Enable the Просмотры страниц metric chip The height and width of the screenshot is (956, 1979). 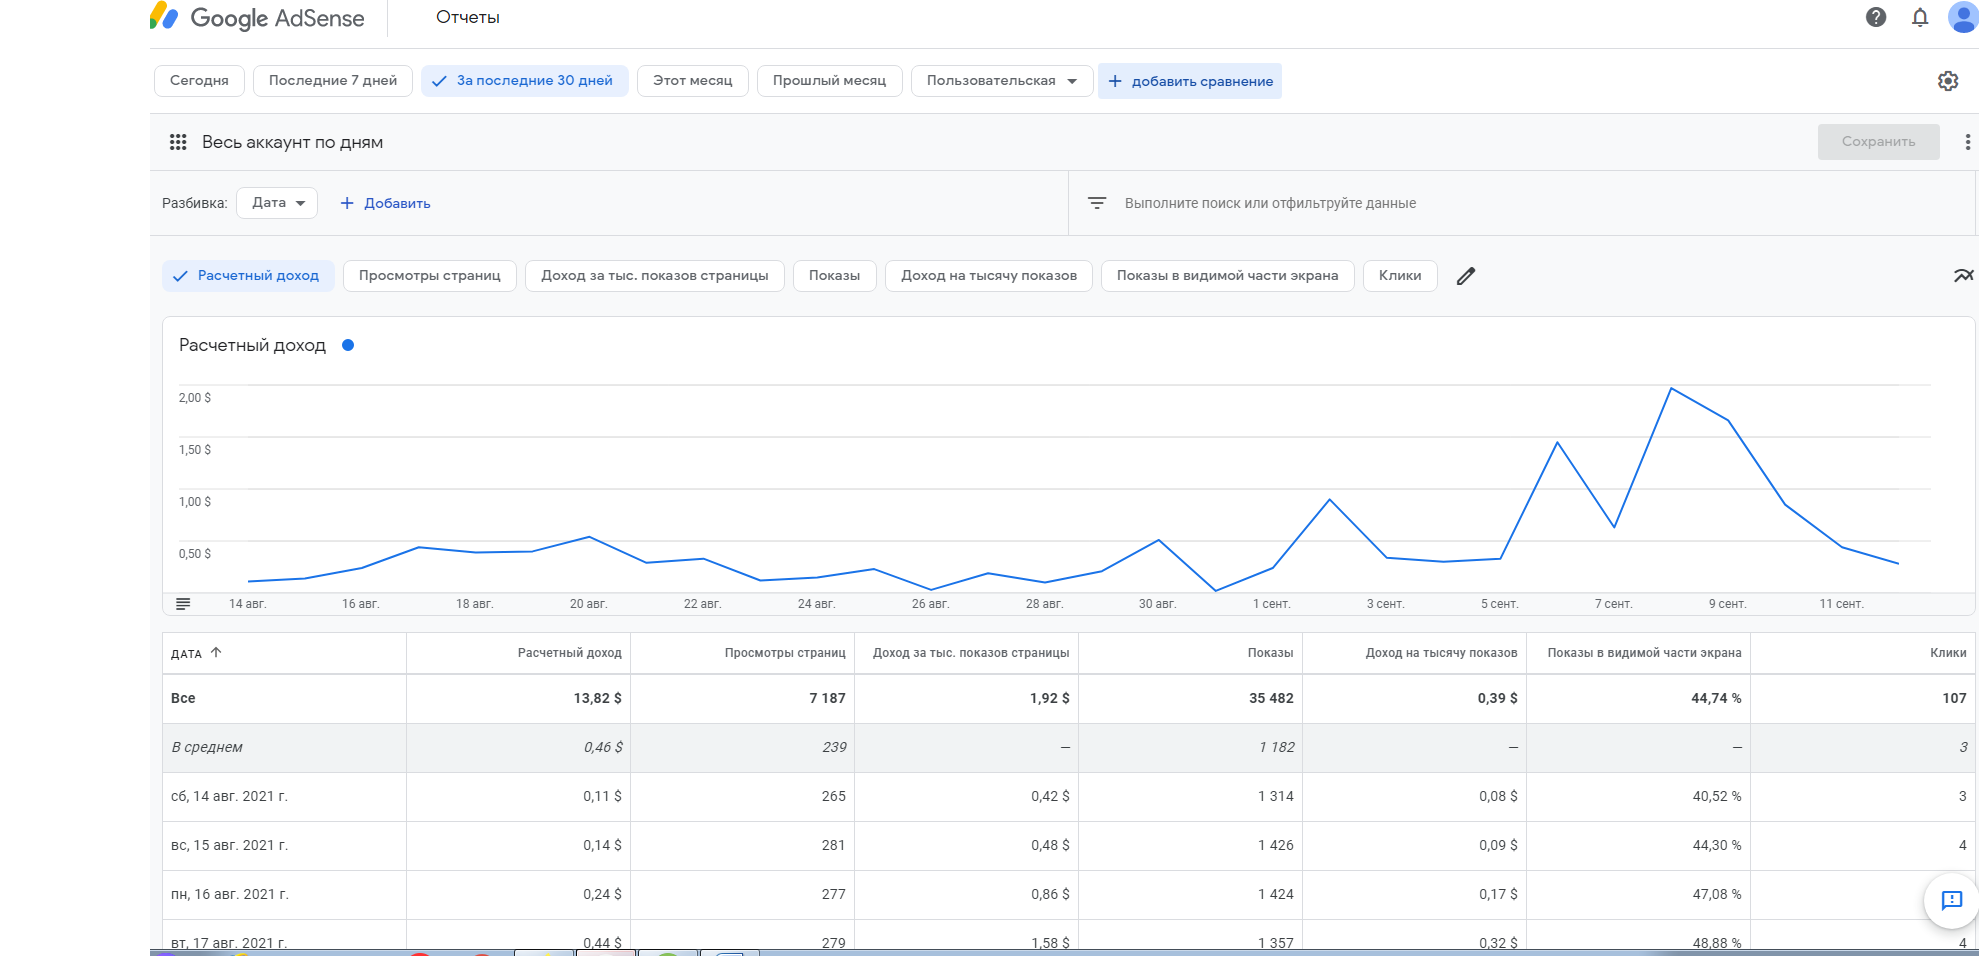click(429, 276)
